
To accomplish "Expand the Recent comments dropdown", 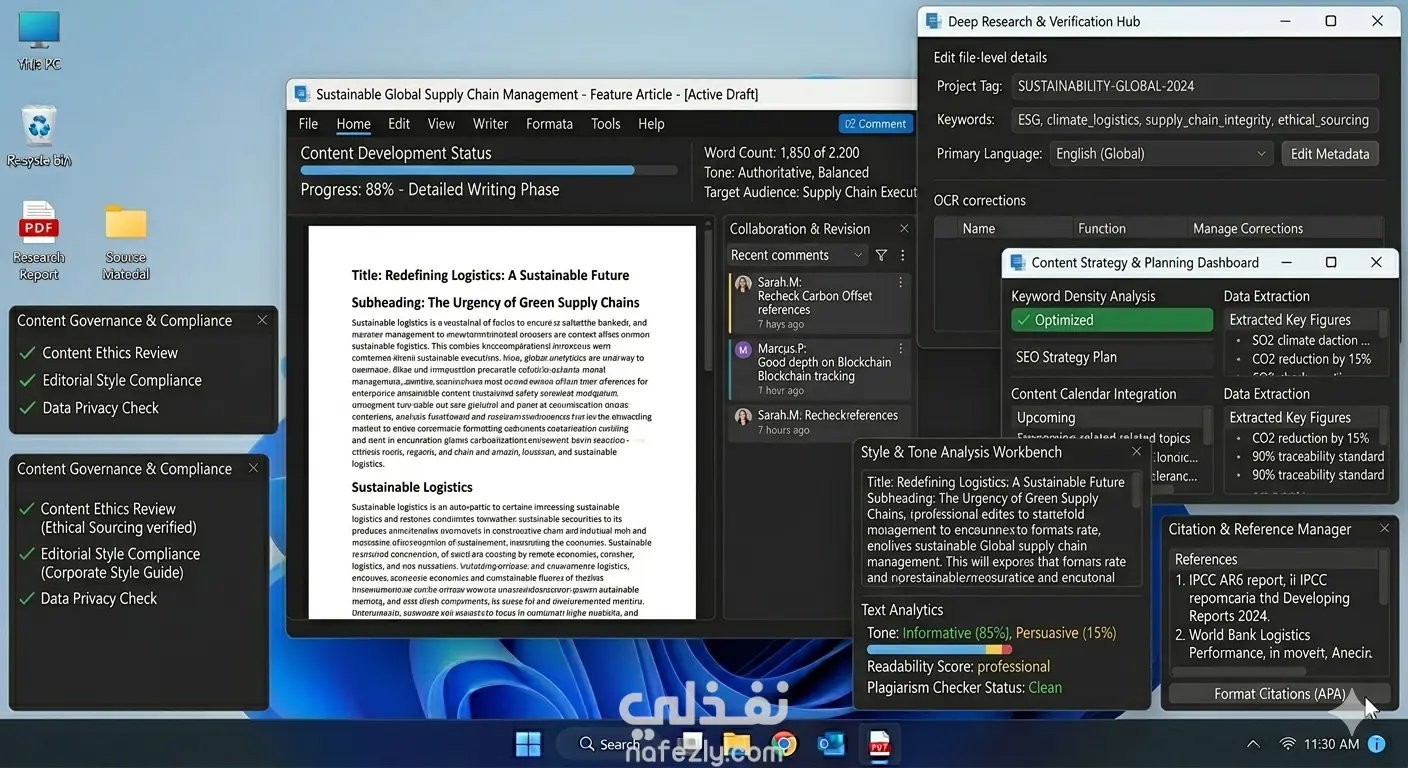I will click(797, 255).
